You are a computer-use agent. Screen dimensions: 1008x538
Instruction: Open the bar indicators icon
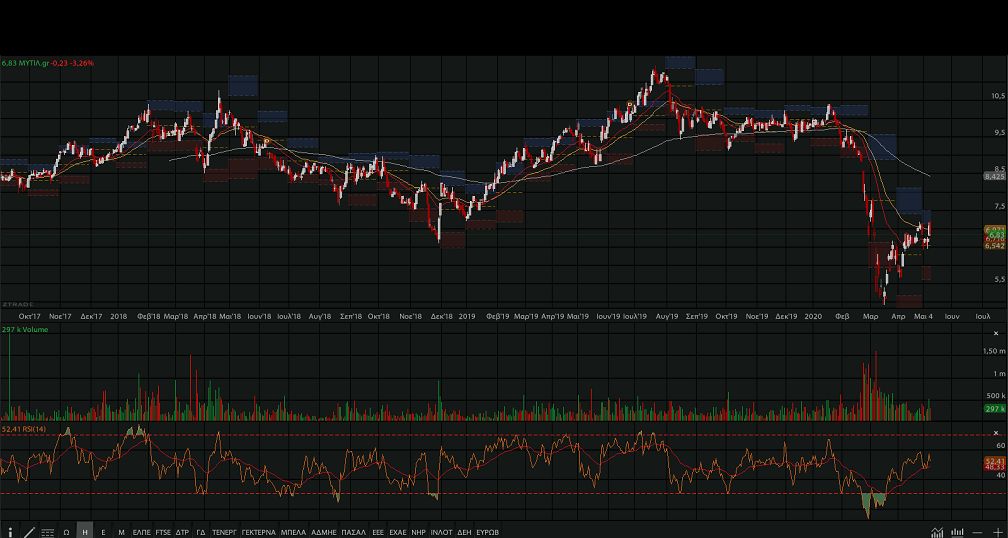pos(957,531)
